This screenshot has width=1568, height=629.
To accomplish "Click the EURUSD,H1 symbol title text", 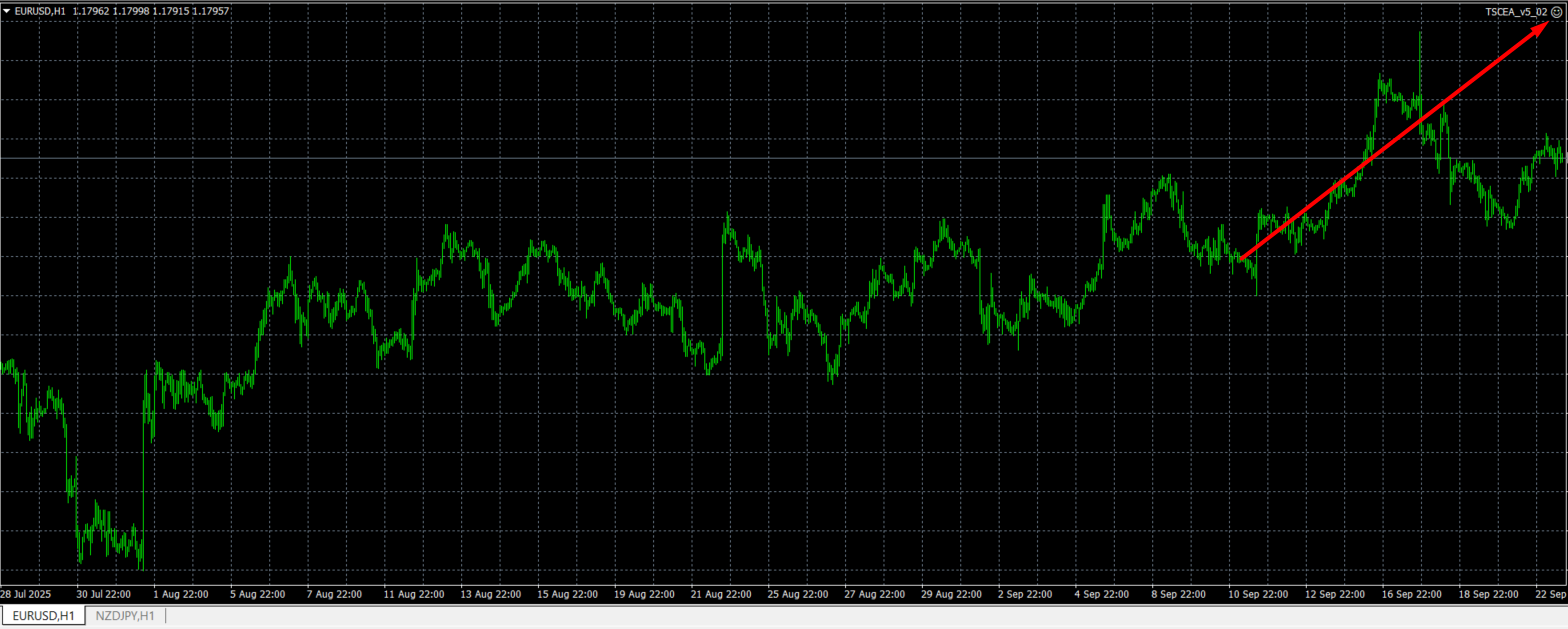I will pyautogui.click(x=40, y=11).
